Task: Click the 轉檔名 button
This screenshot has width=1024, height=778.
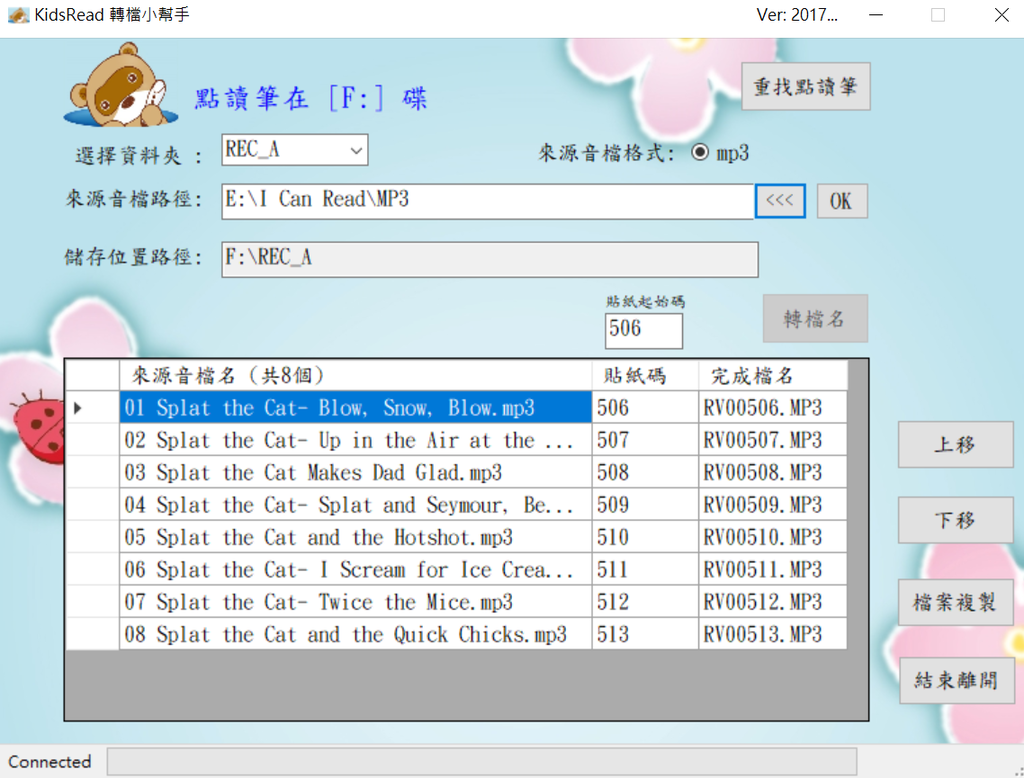Action: coord(815,318)
